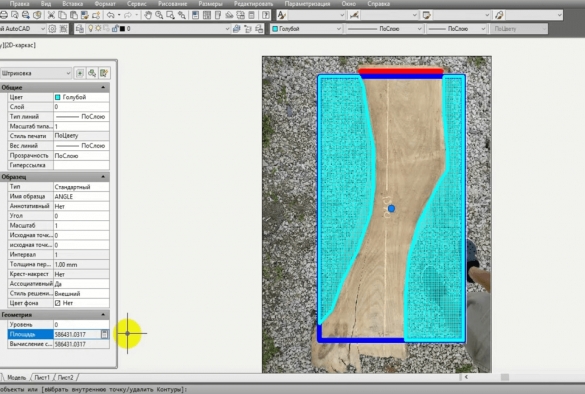Click the Undo arrow icon
Viewport: 585px width, 394px height.
(110, 15)
